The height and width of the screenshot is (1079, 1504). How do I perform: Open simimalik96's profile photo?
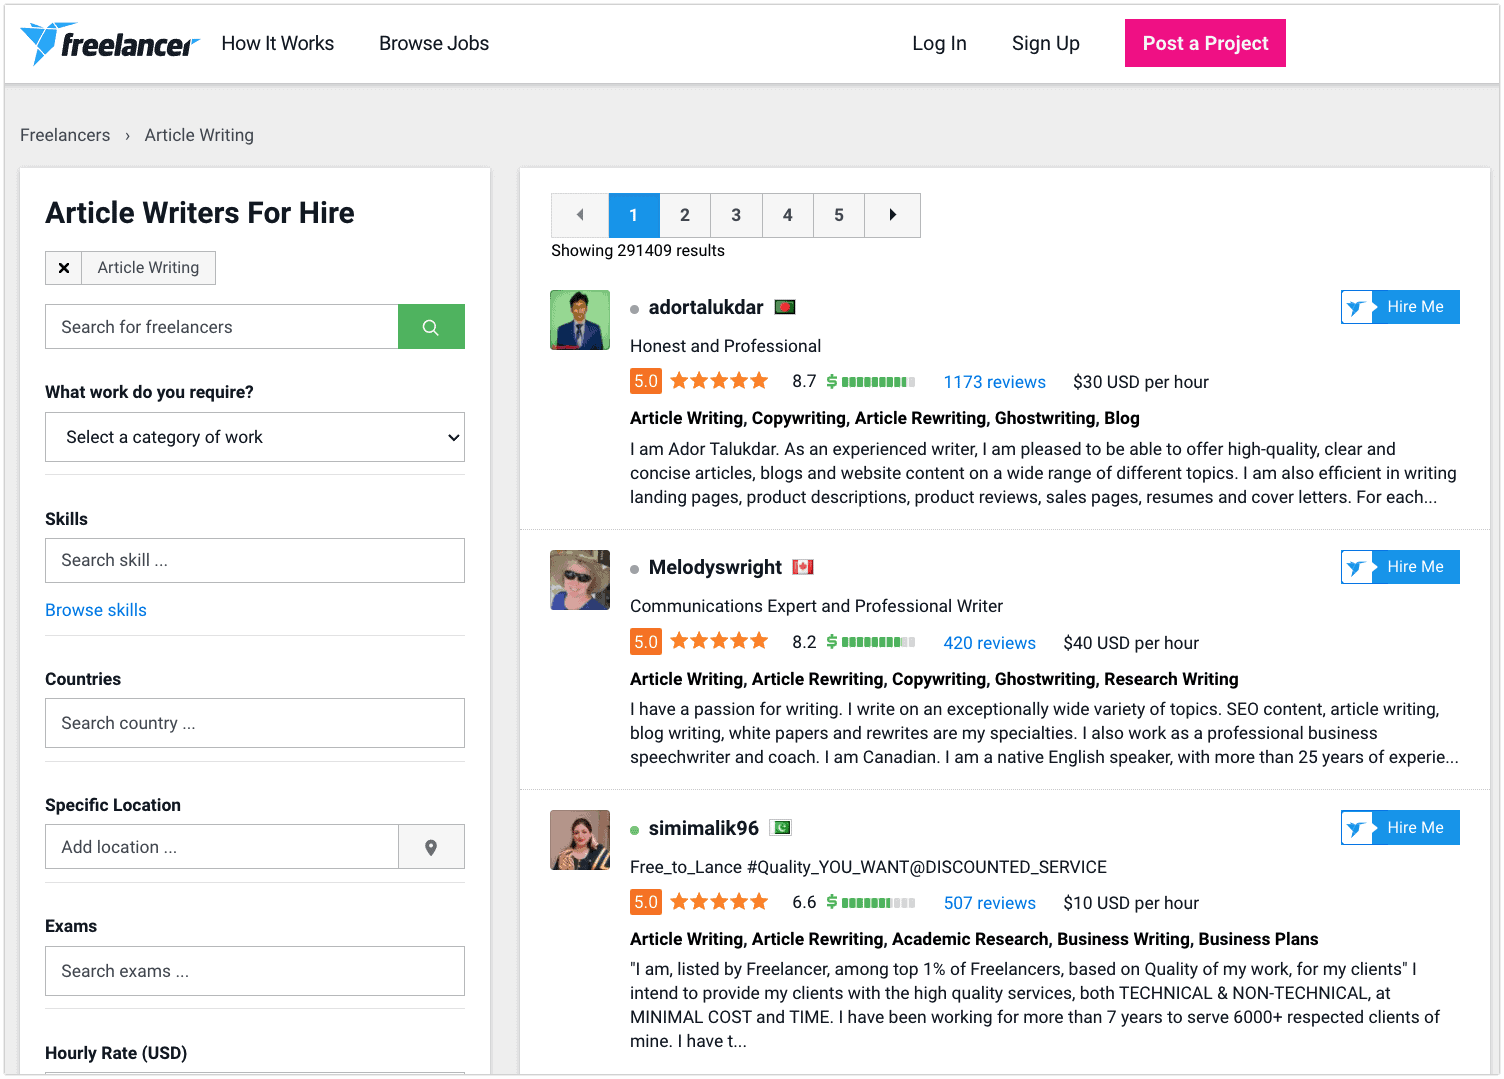click(580, 840)
